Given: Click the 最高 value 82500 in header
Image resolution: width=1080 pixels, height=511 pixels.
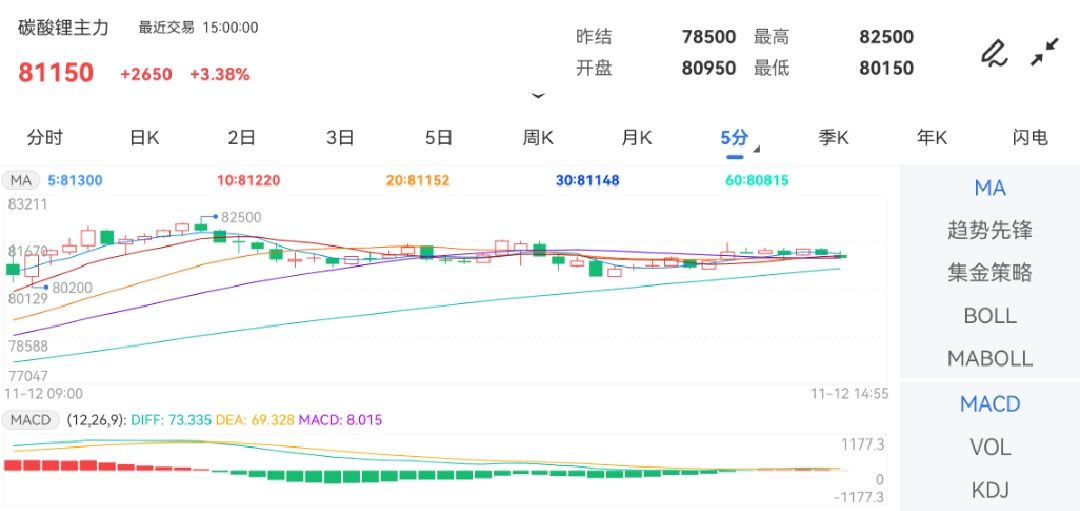Looking at the screenshot, I should coord(886,36).
